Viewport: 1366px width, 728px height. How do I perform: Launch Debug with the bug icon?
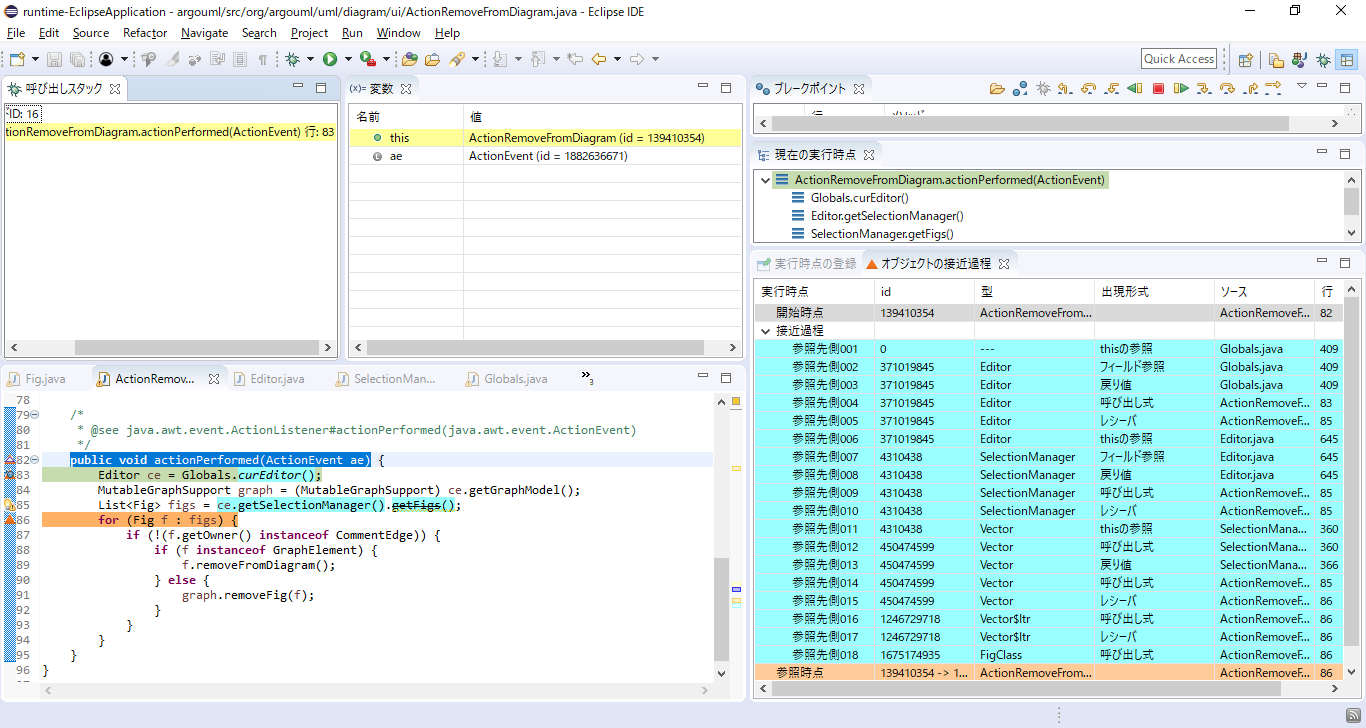pos(293,60)
